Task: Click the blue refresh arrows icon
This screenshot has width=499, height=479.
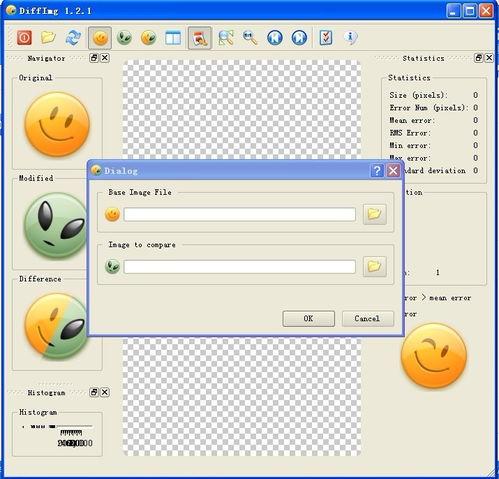Action: coord(73,38)
